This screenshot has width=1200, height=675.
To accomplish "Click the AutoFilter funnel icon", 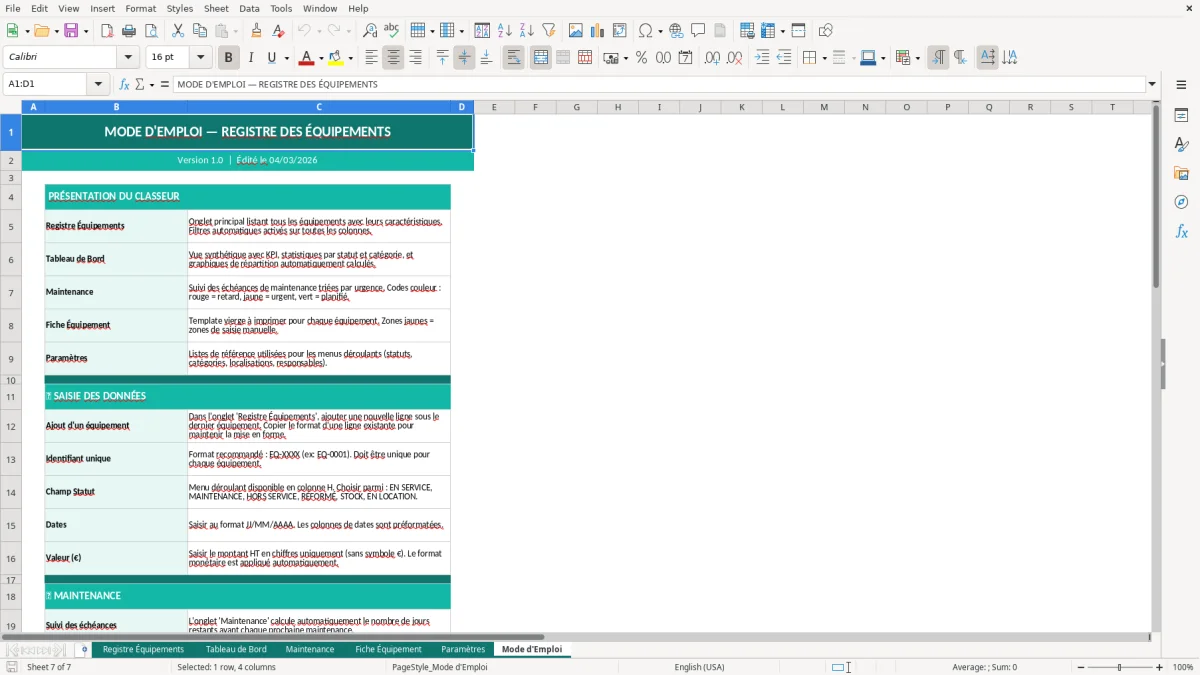I will tap(549, 31).
